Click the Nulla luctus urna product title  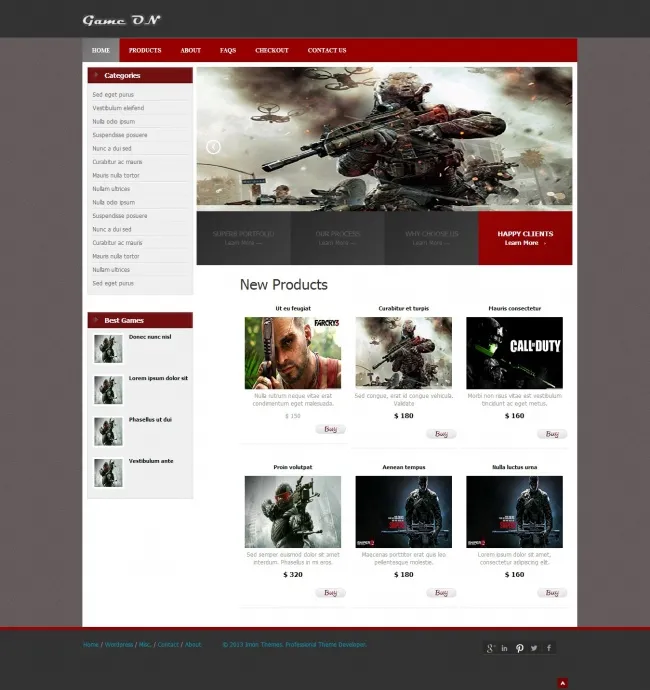(x=514, y=467)
